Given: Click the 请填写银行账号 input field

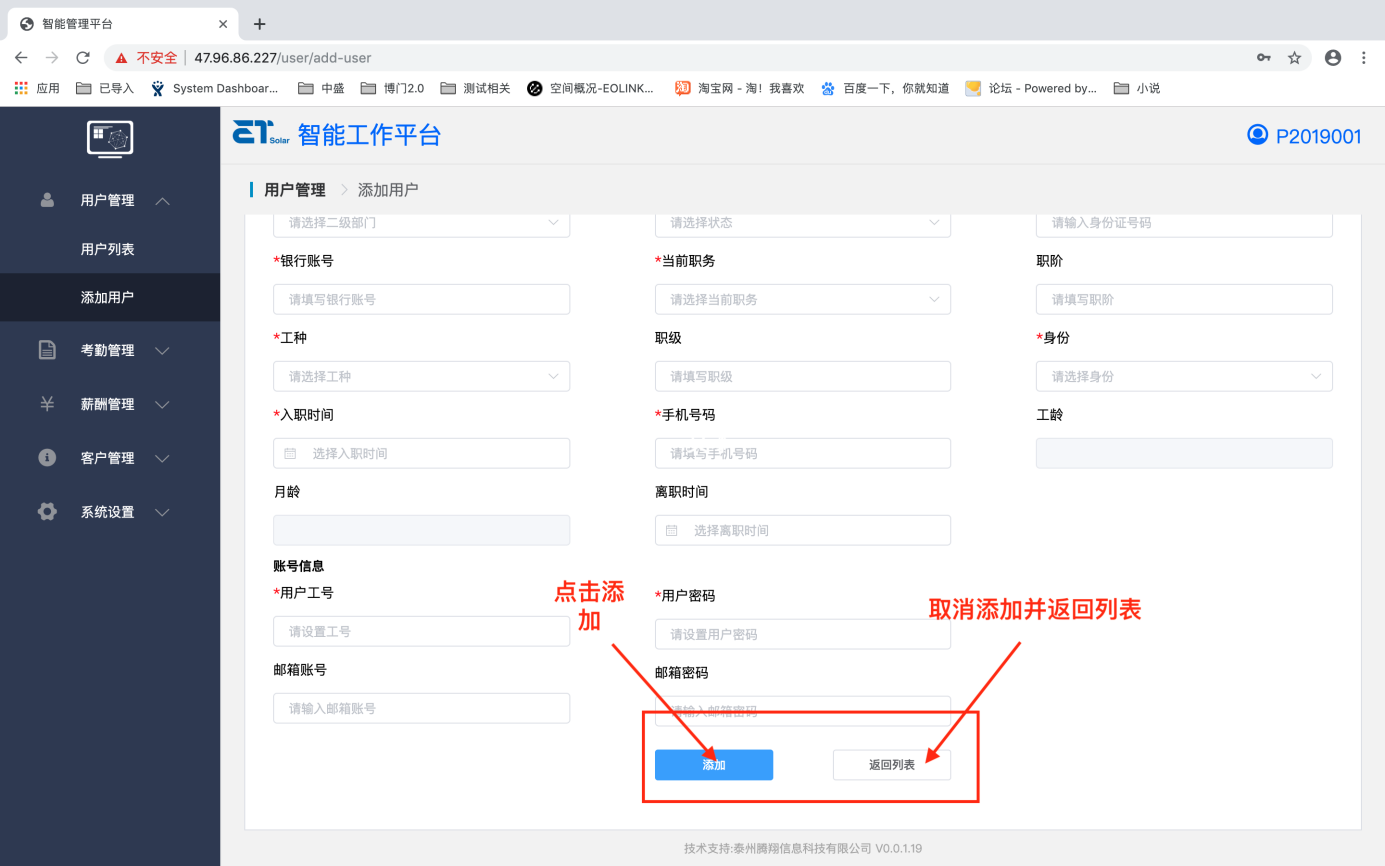Looking at the screenshot, I should coord(421,299).
